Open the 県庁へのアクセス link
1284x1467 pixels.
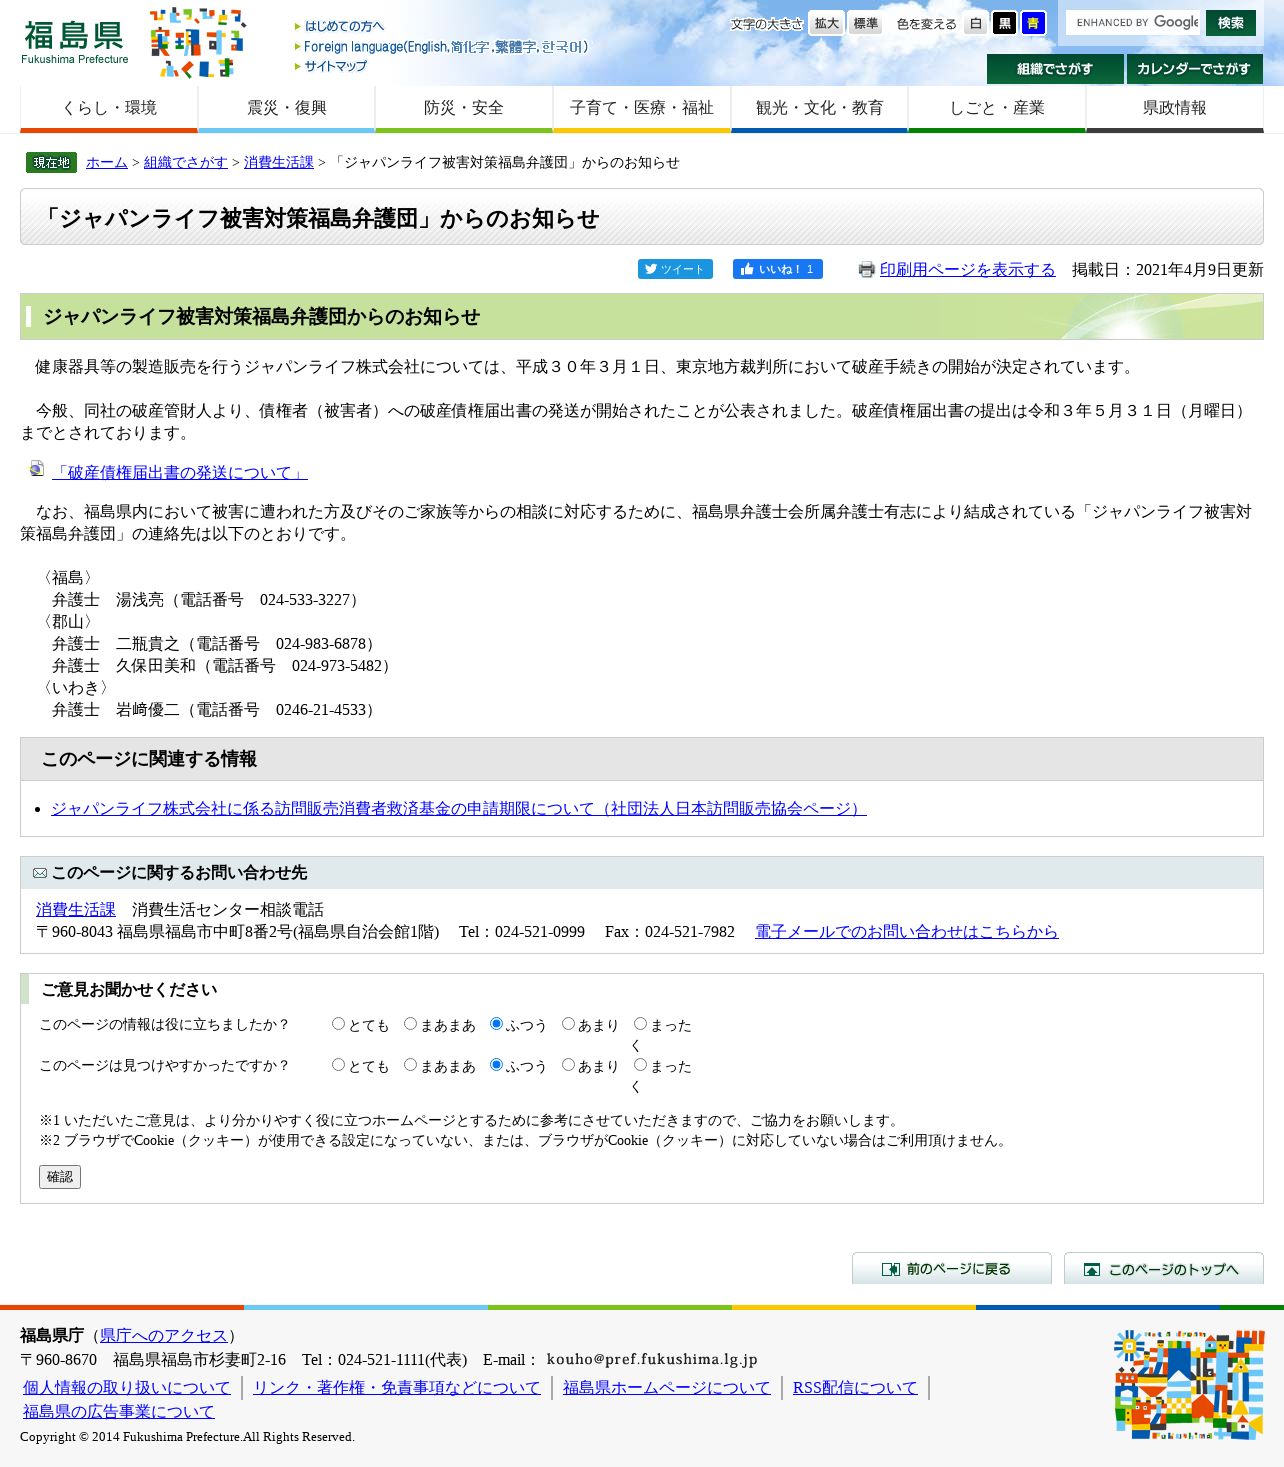point(164,1335)
